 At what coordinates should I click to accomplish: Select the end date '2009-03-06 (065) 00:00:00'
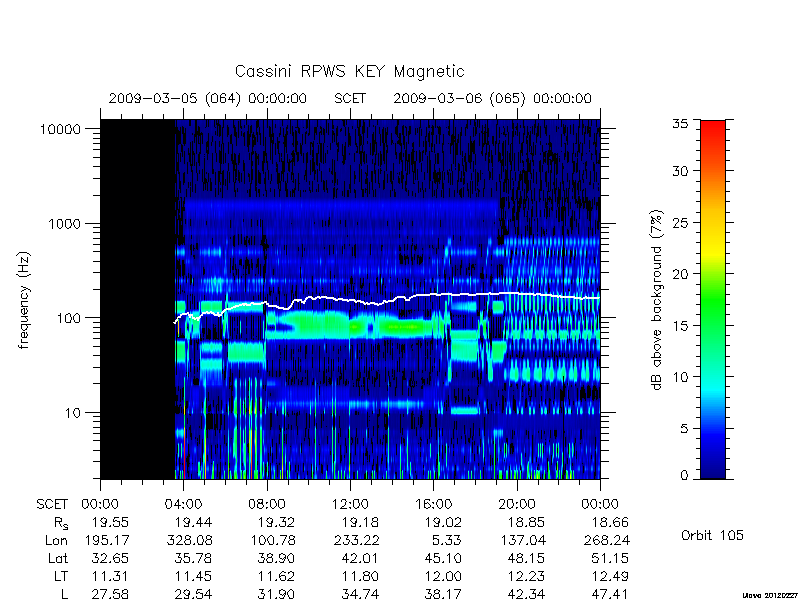(x=492, y=98)
